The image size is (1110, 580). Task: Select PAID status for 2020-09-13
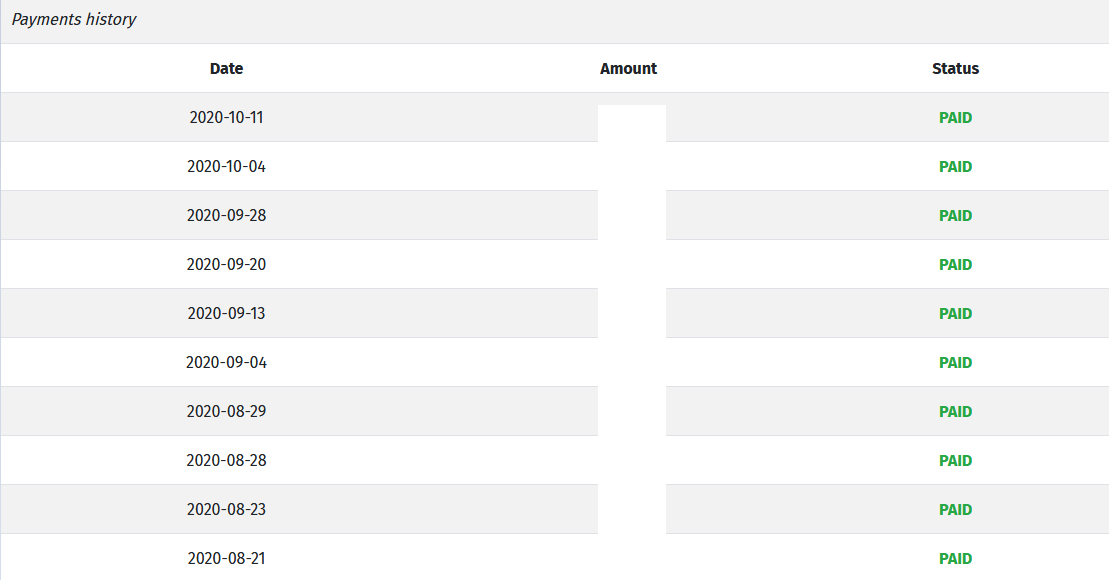955,314
